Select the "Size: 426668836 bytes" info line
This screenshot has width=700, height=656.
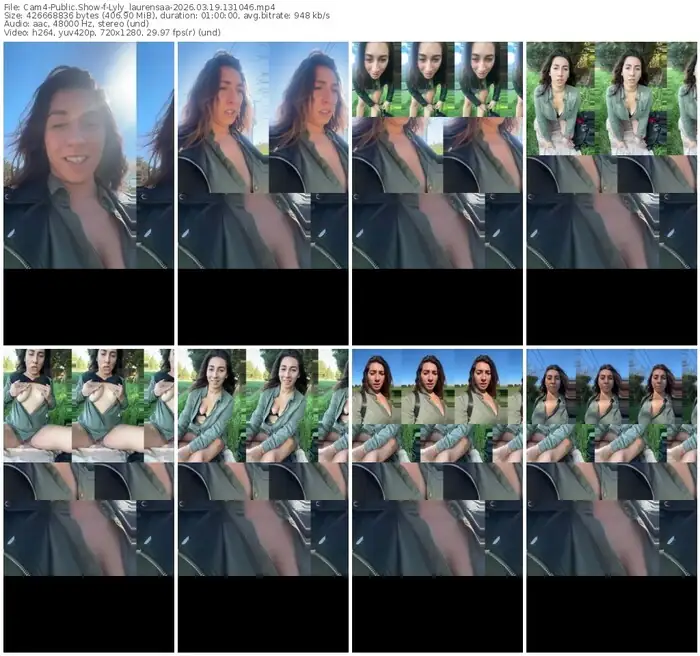tap(167, 16)
